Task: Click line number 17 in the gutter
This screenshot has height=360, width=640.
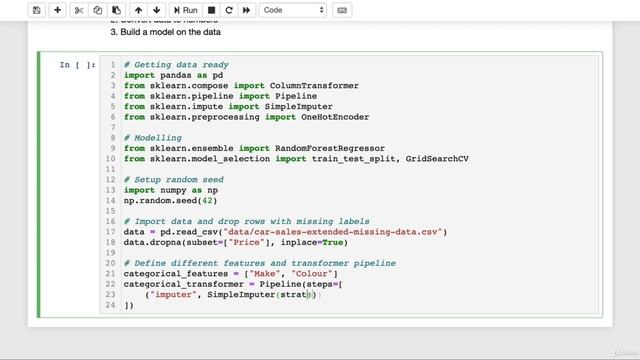Action: pos(110,232)
